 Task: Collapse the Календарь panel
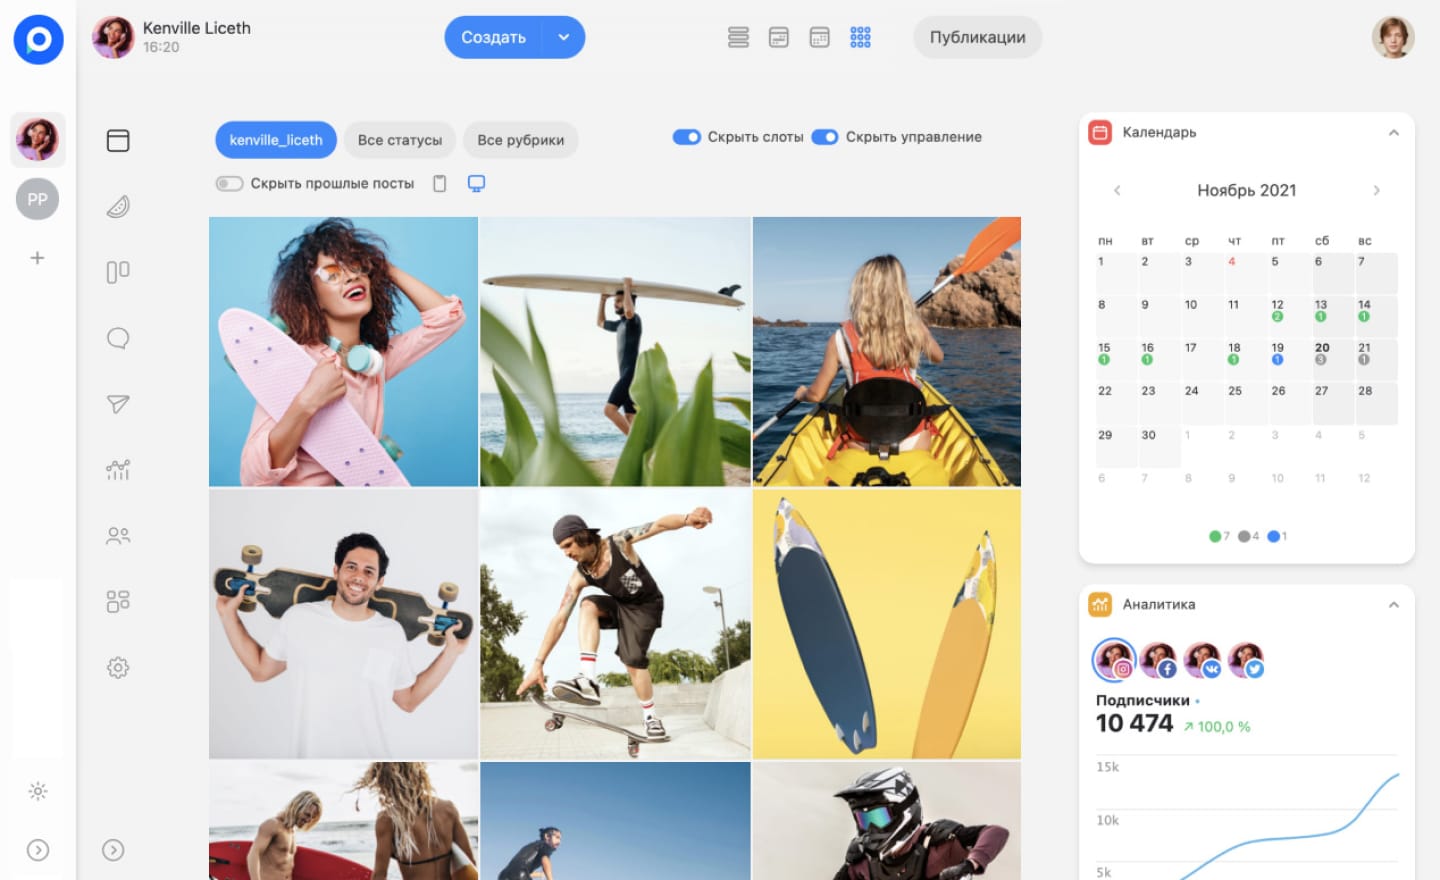pos(1393,132)
